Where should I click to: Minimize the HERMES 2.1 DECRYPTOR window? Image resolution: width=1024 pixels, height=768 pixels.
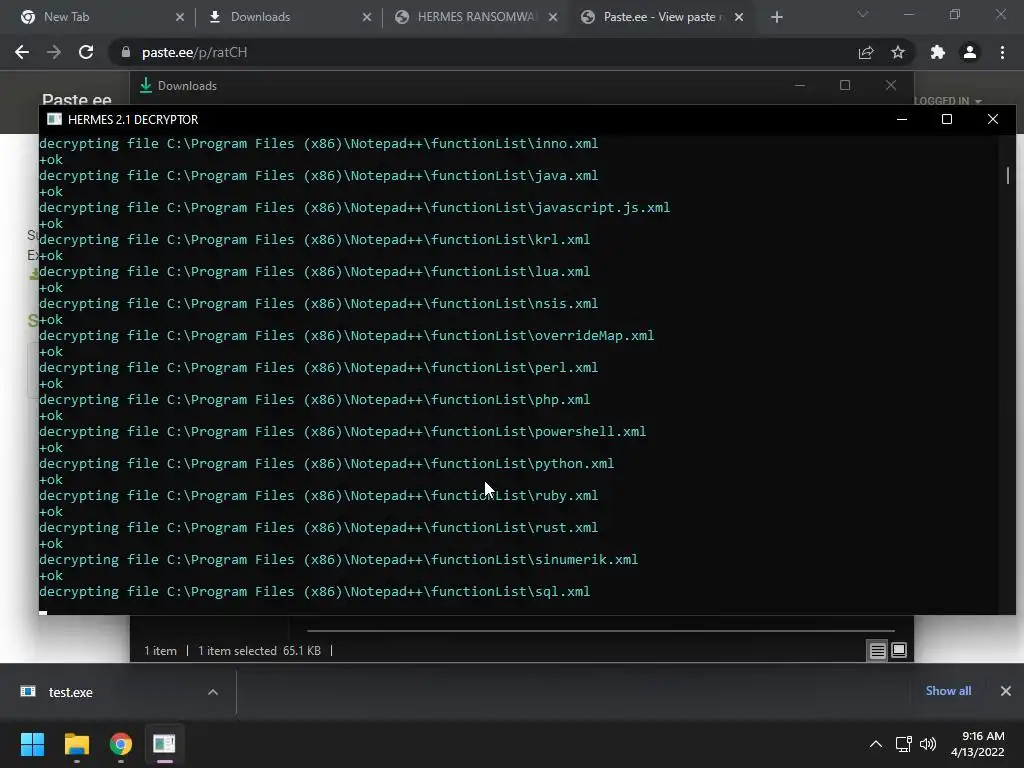tap(902, 119)
